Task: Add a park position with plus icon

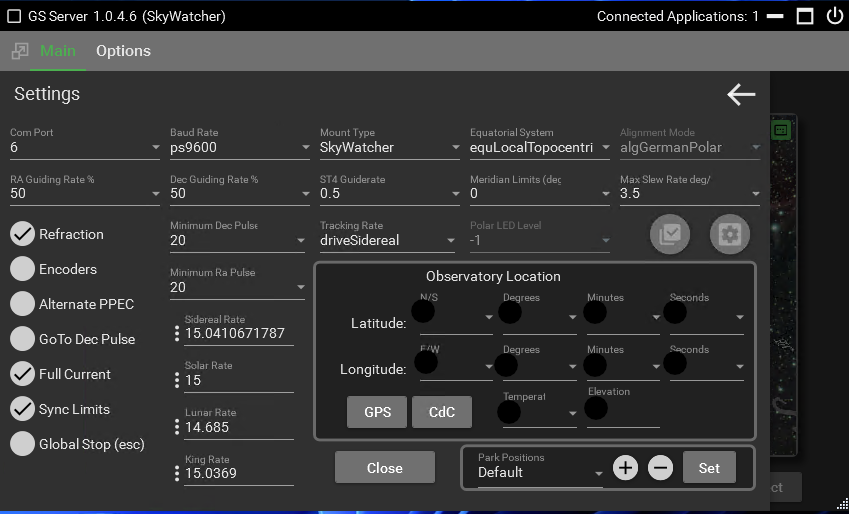Action: click(625, 468)
